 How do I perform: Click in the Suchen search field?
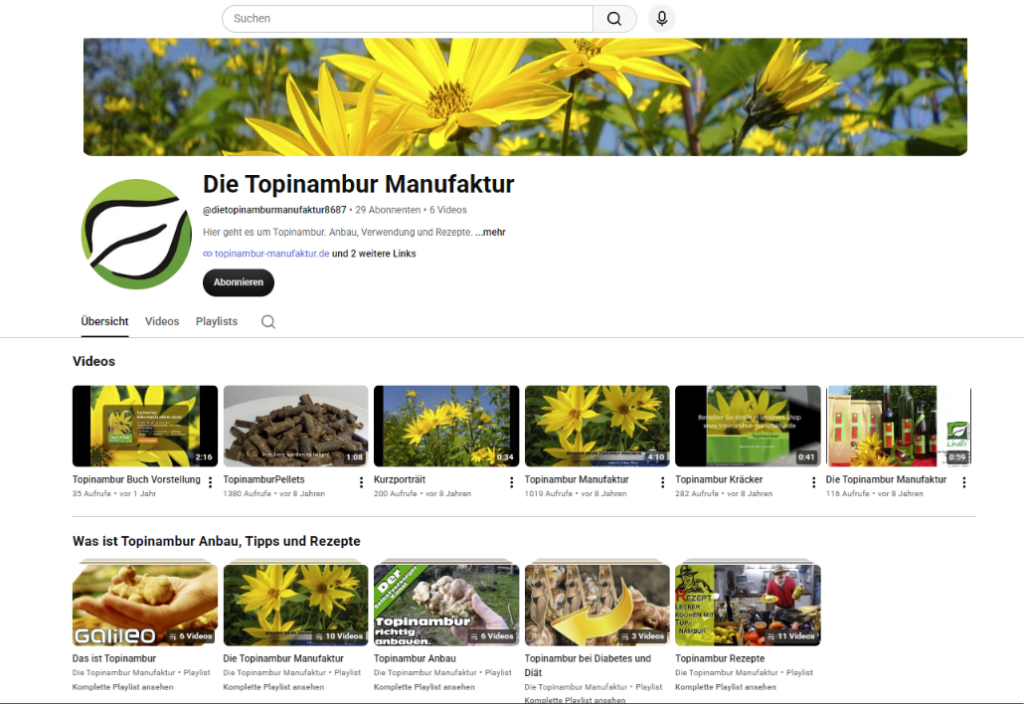pos(408,19)
